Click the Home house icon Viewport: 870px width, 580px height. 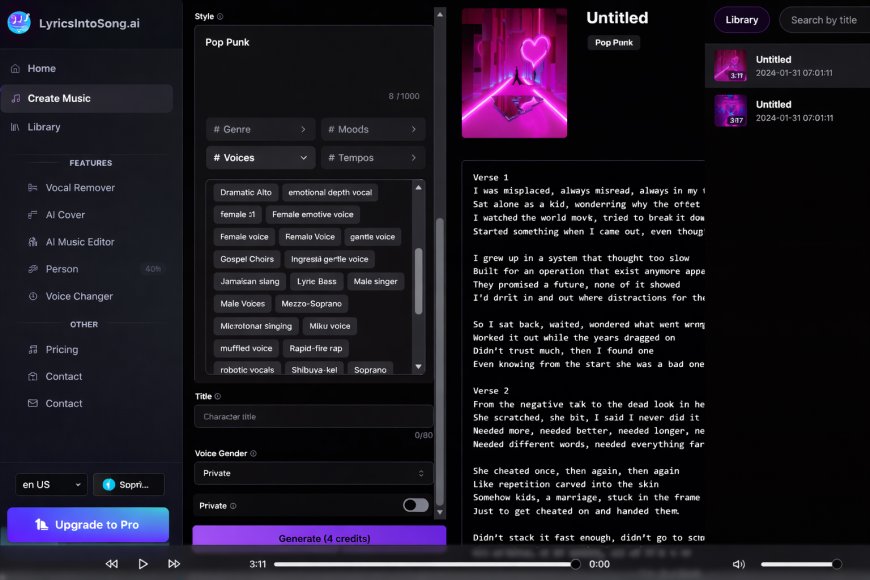[x=16, y=69]
